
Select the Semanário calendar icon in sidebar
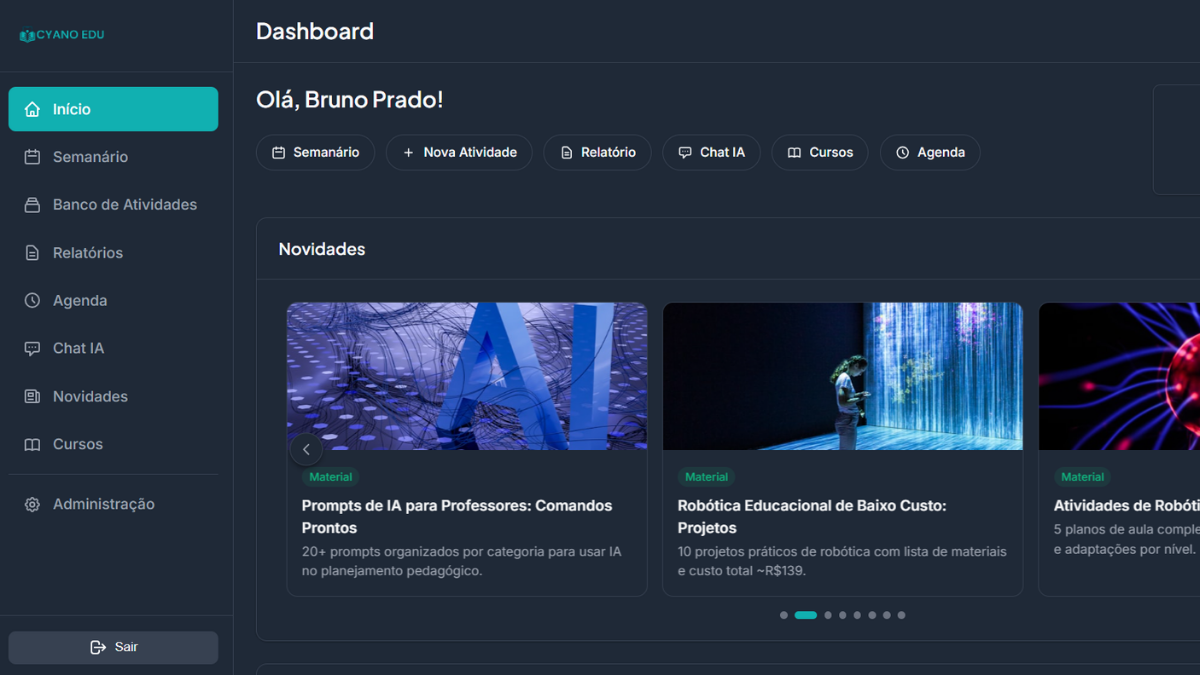click(x=32, y=156)
